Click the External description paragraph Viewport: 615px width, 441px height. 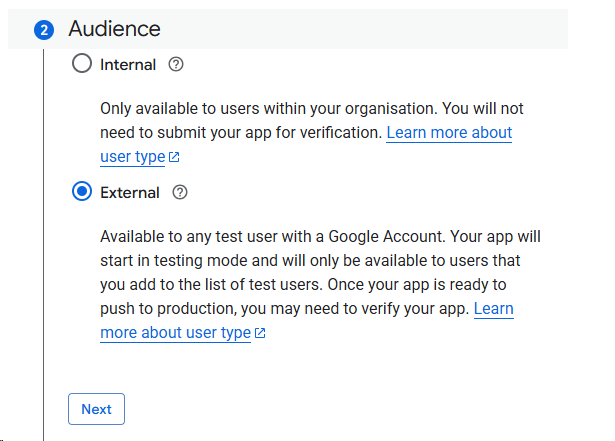[300, 272]
